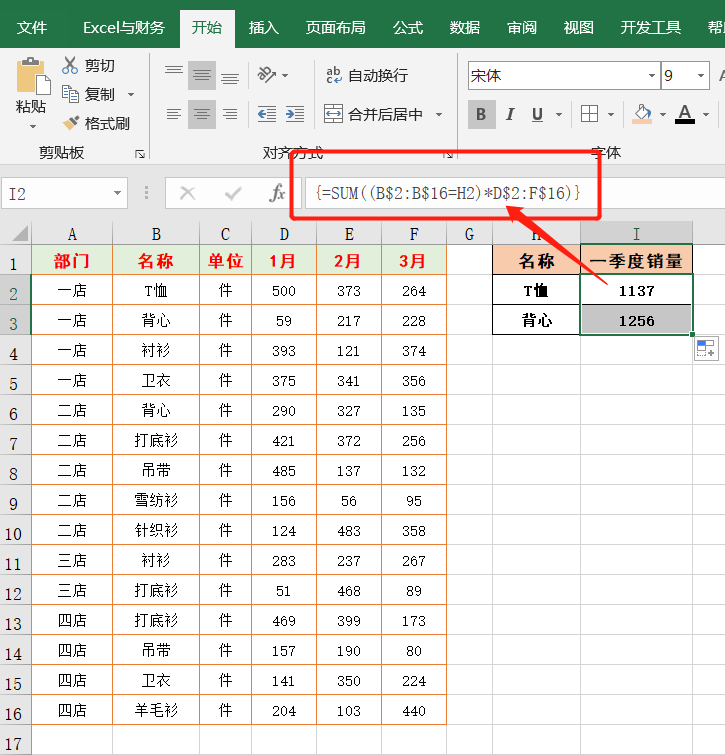This screenshot has height=755, width=725.
Task: Align text left
Action: pyautogui.click(x=174, y=114)
